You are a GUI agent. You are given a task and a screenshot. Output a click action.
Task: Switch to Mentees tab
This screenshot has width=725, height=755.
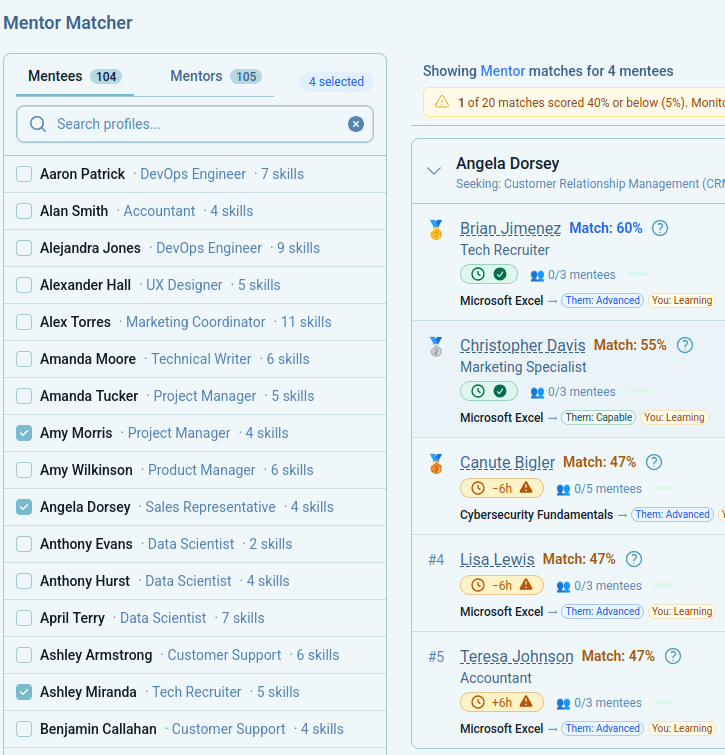75,76
